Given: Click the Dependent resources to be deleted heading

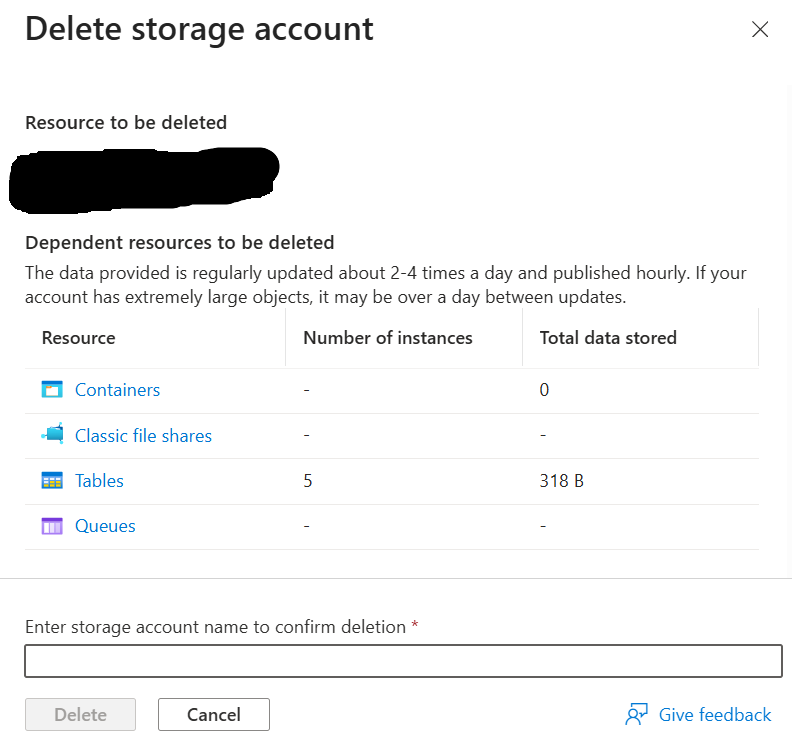Looking at the screenshot, I should pyautogui.click(x=180, y=243).
